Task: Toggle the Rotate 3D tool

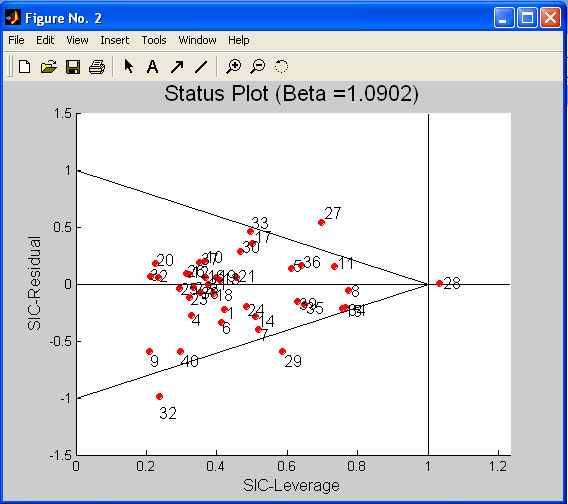Action: 281,67
